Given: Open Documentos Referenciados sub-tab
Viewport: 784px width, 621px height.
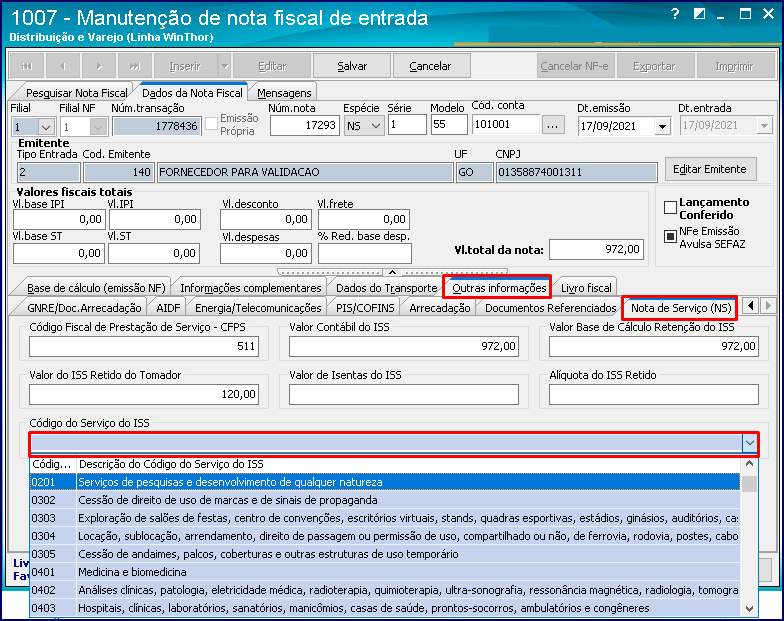Looking at the screenshot, I should tap(550, 308).
